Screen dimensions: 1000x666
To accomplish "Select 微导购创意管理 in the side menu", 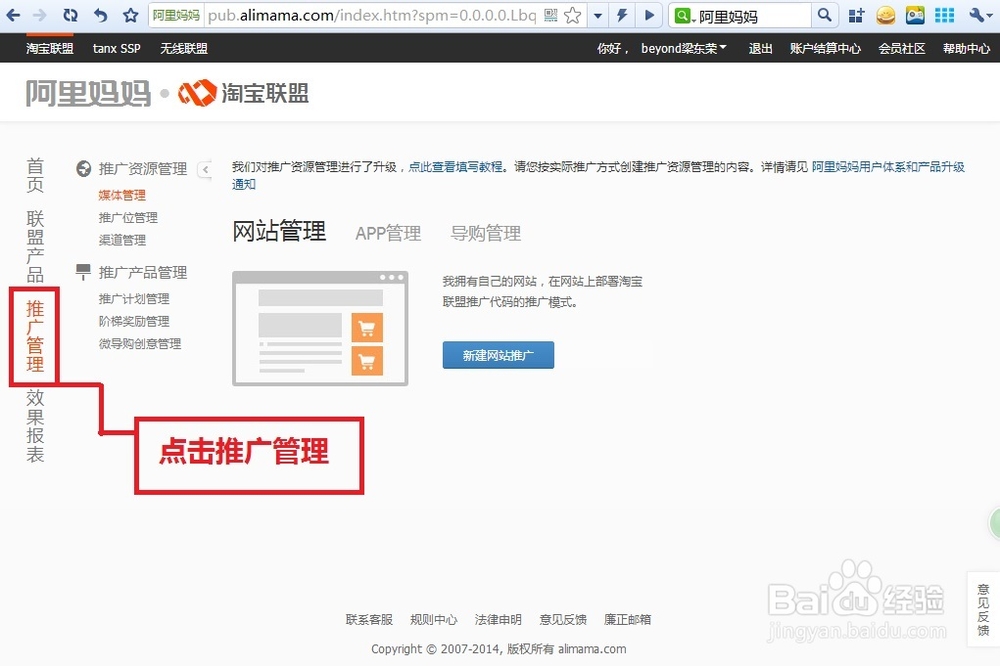I will click(140, 343).
